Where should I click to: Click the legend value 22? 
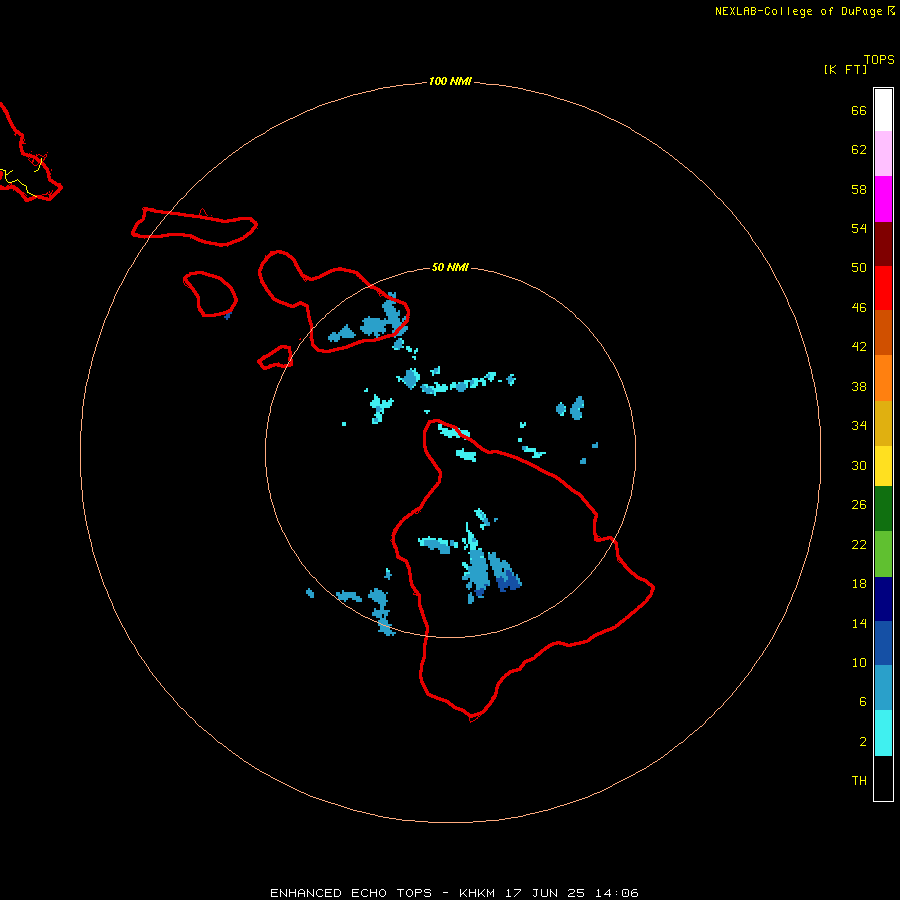coord(859,544)
